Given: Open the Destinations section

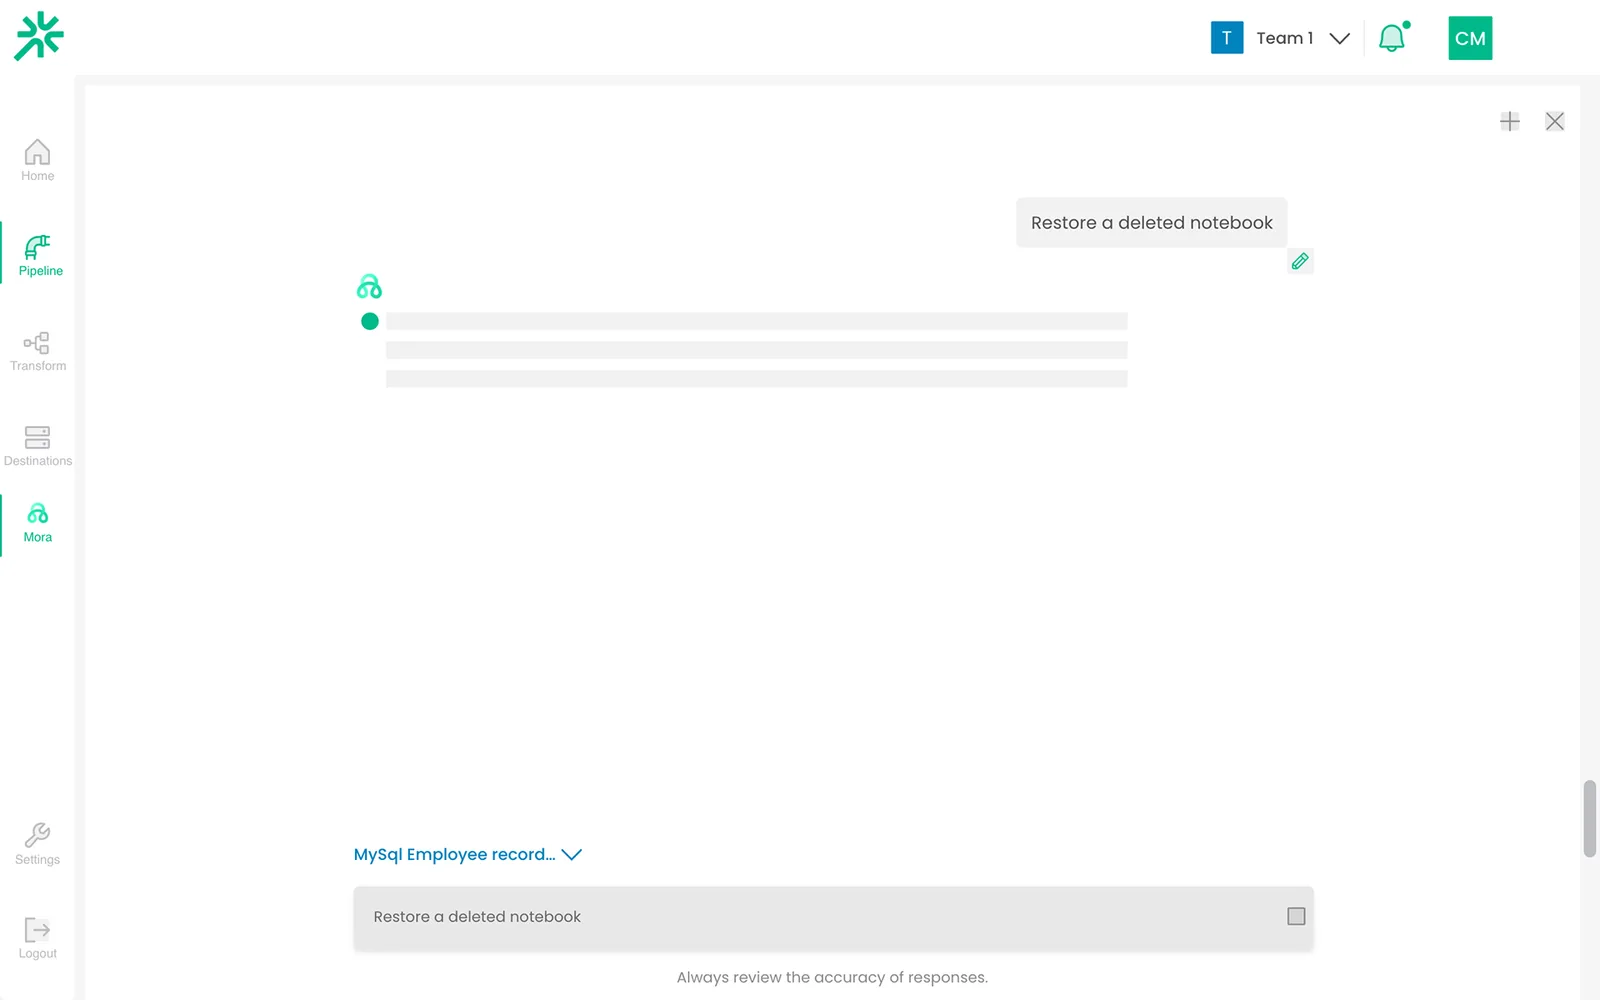Looking at the screenshot, I should [x=37, y=446].
